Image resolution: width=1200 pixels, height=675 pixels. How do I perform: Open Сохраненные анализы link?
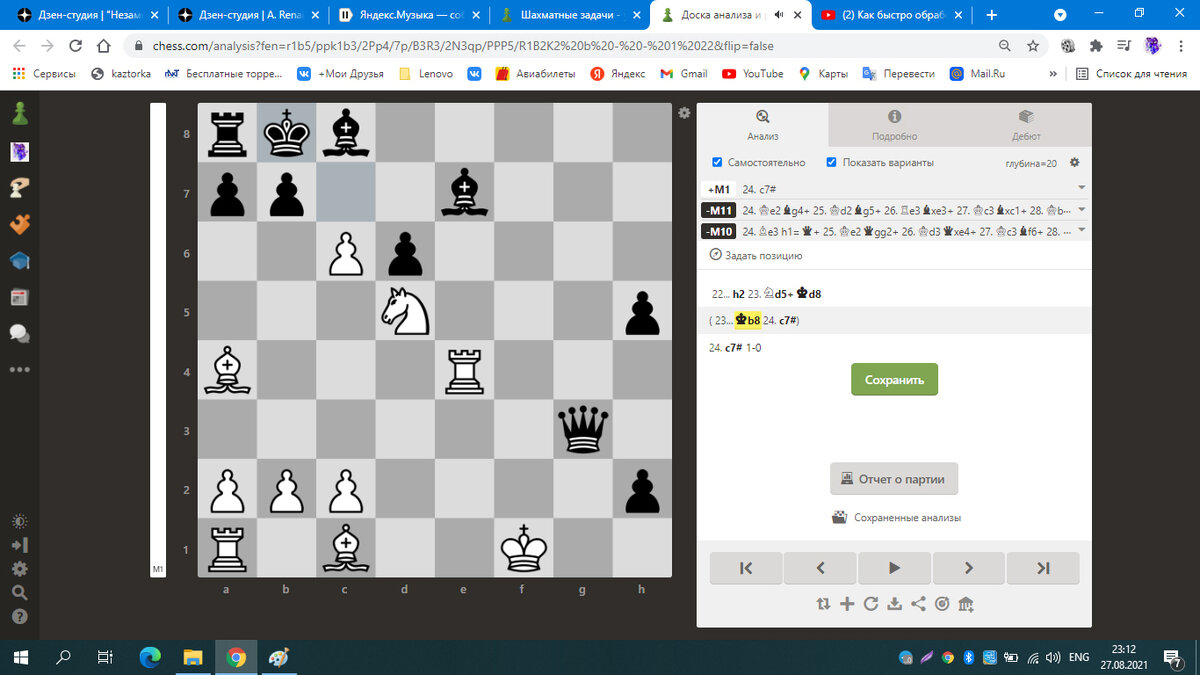896,518
